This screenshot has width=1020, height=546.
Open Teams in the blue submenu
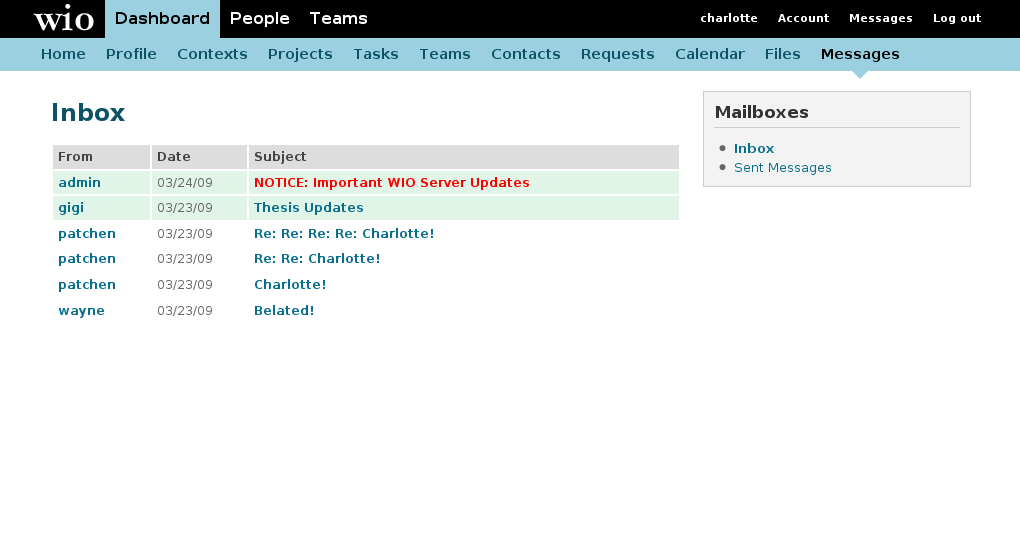445,54
